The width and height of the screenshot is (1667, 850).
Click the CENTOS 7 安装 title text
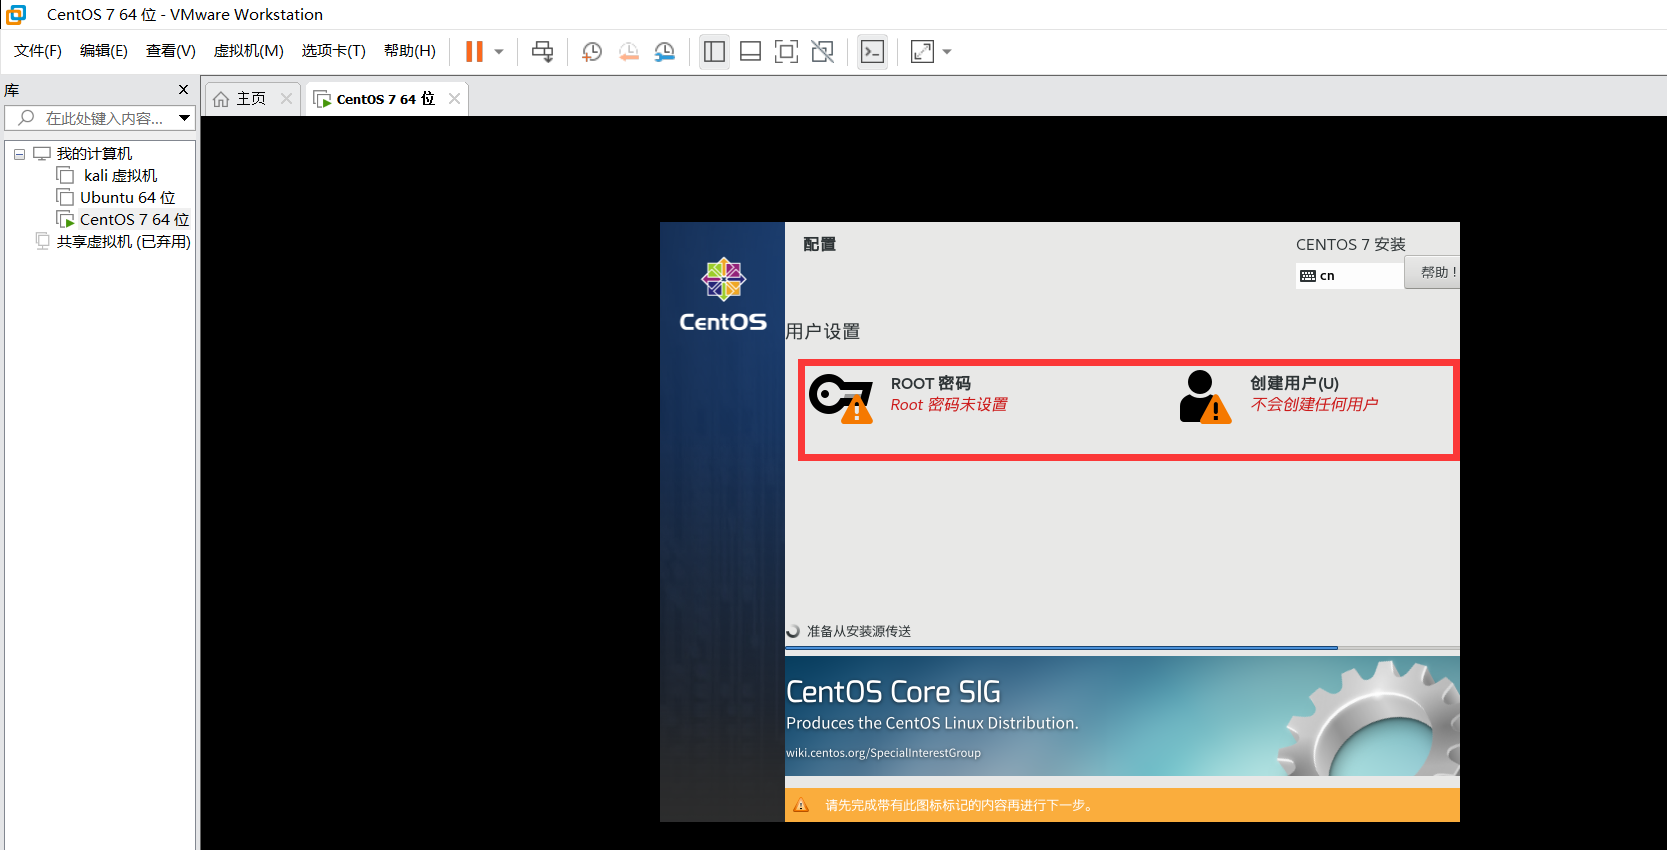tap(1351, 245)
